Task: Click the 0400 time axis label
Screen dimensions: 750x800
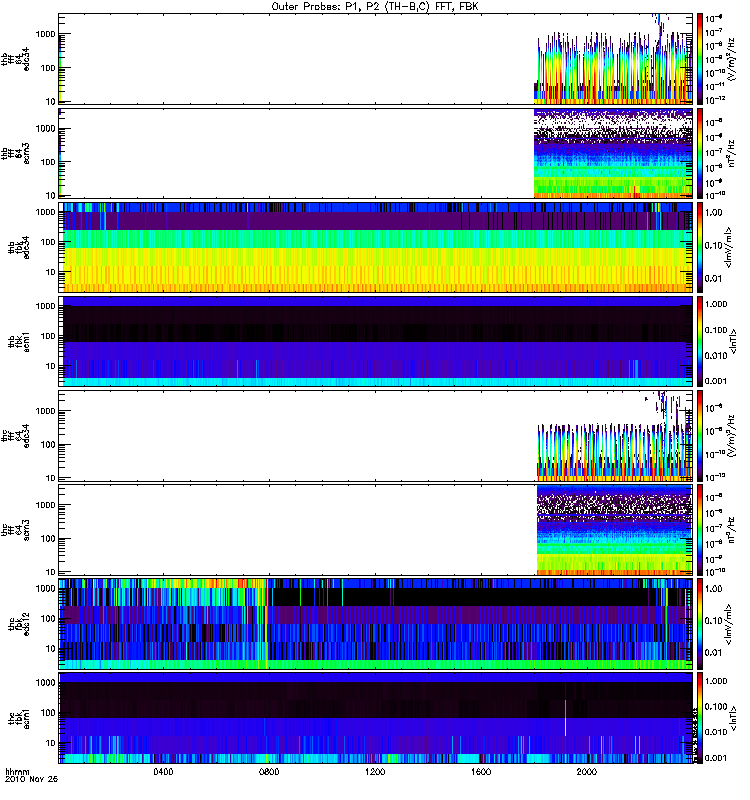Action: pos(163,772)
